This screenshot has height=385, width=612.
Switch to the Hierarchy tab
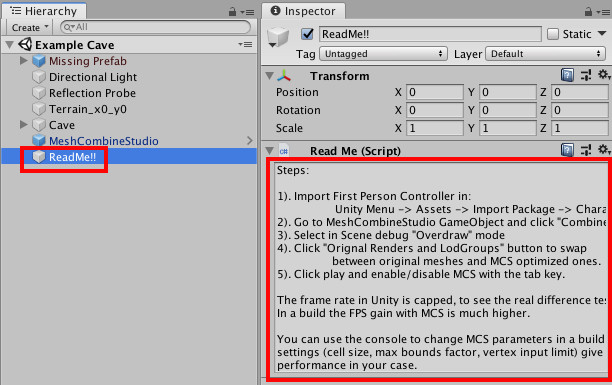(x=44, y=11)
